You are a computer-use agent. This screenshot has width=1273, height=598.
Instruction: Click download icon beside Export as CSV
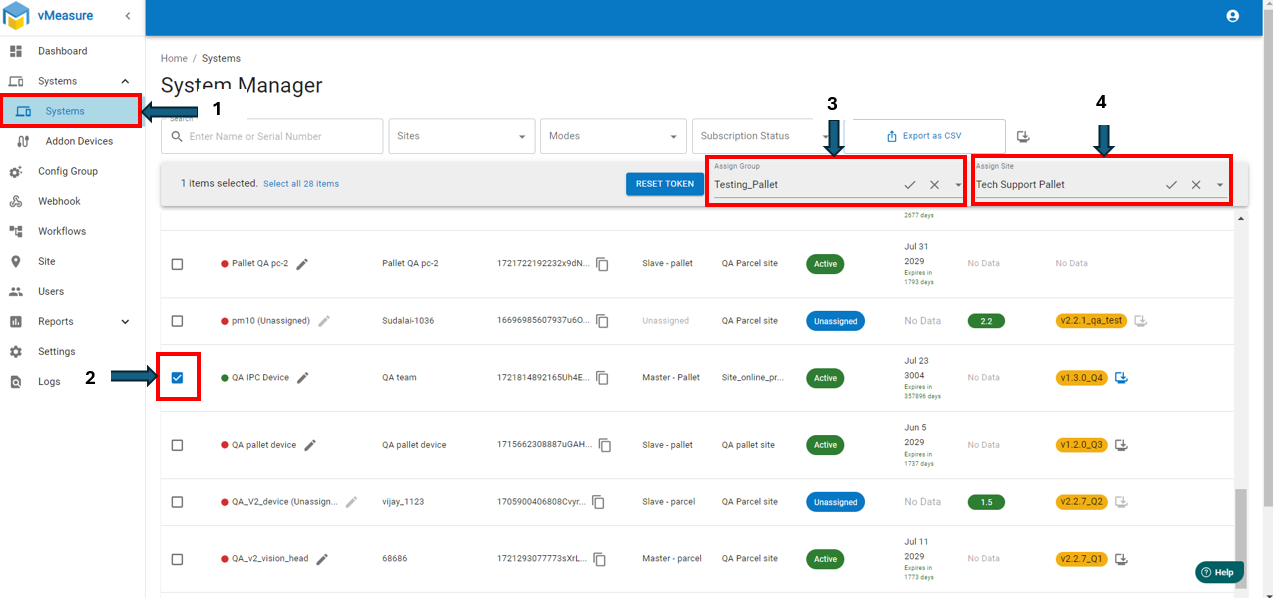pyautogui.click(x=1023, y=137)
